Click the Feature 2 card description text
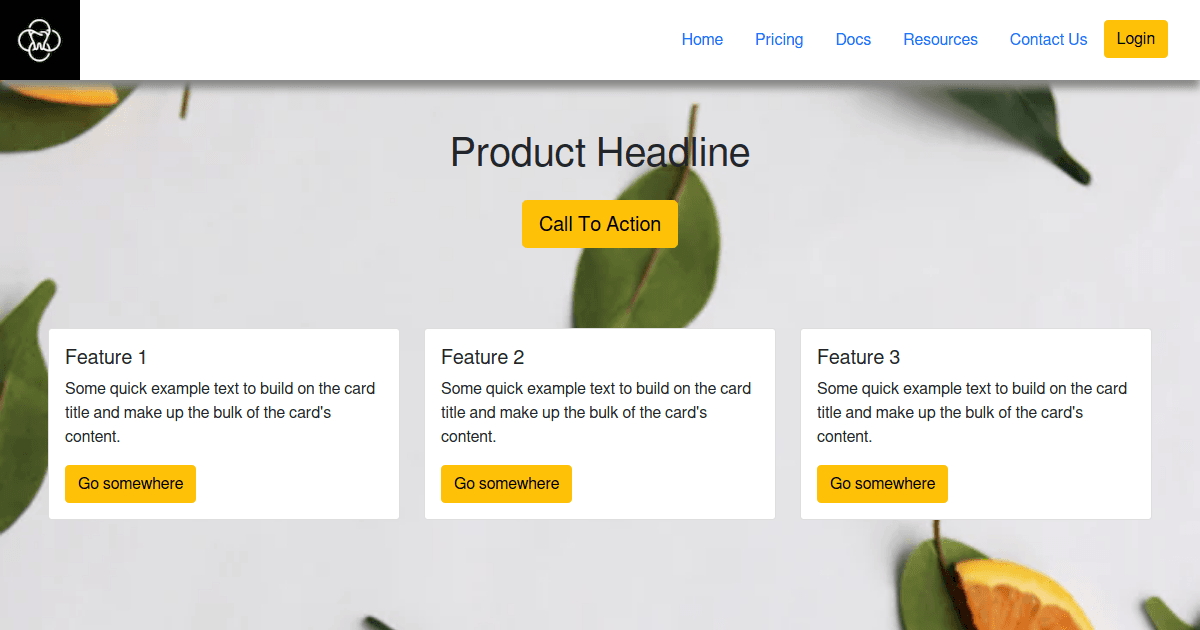Viewport: 1200px width, 630px height. [596, 412]
